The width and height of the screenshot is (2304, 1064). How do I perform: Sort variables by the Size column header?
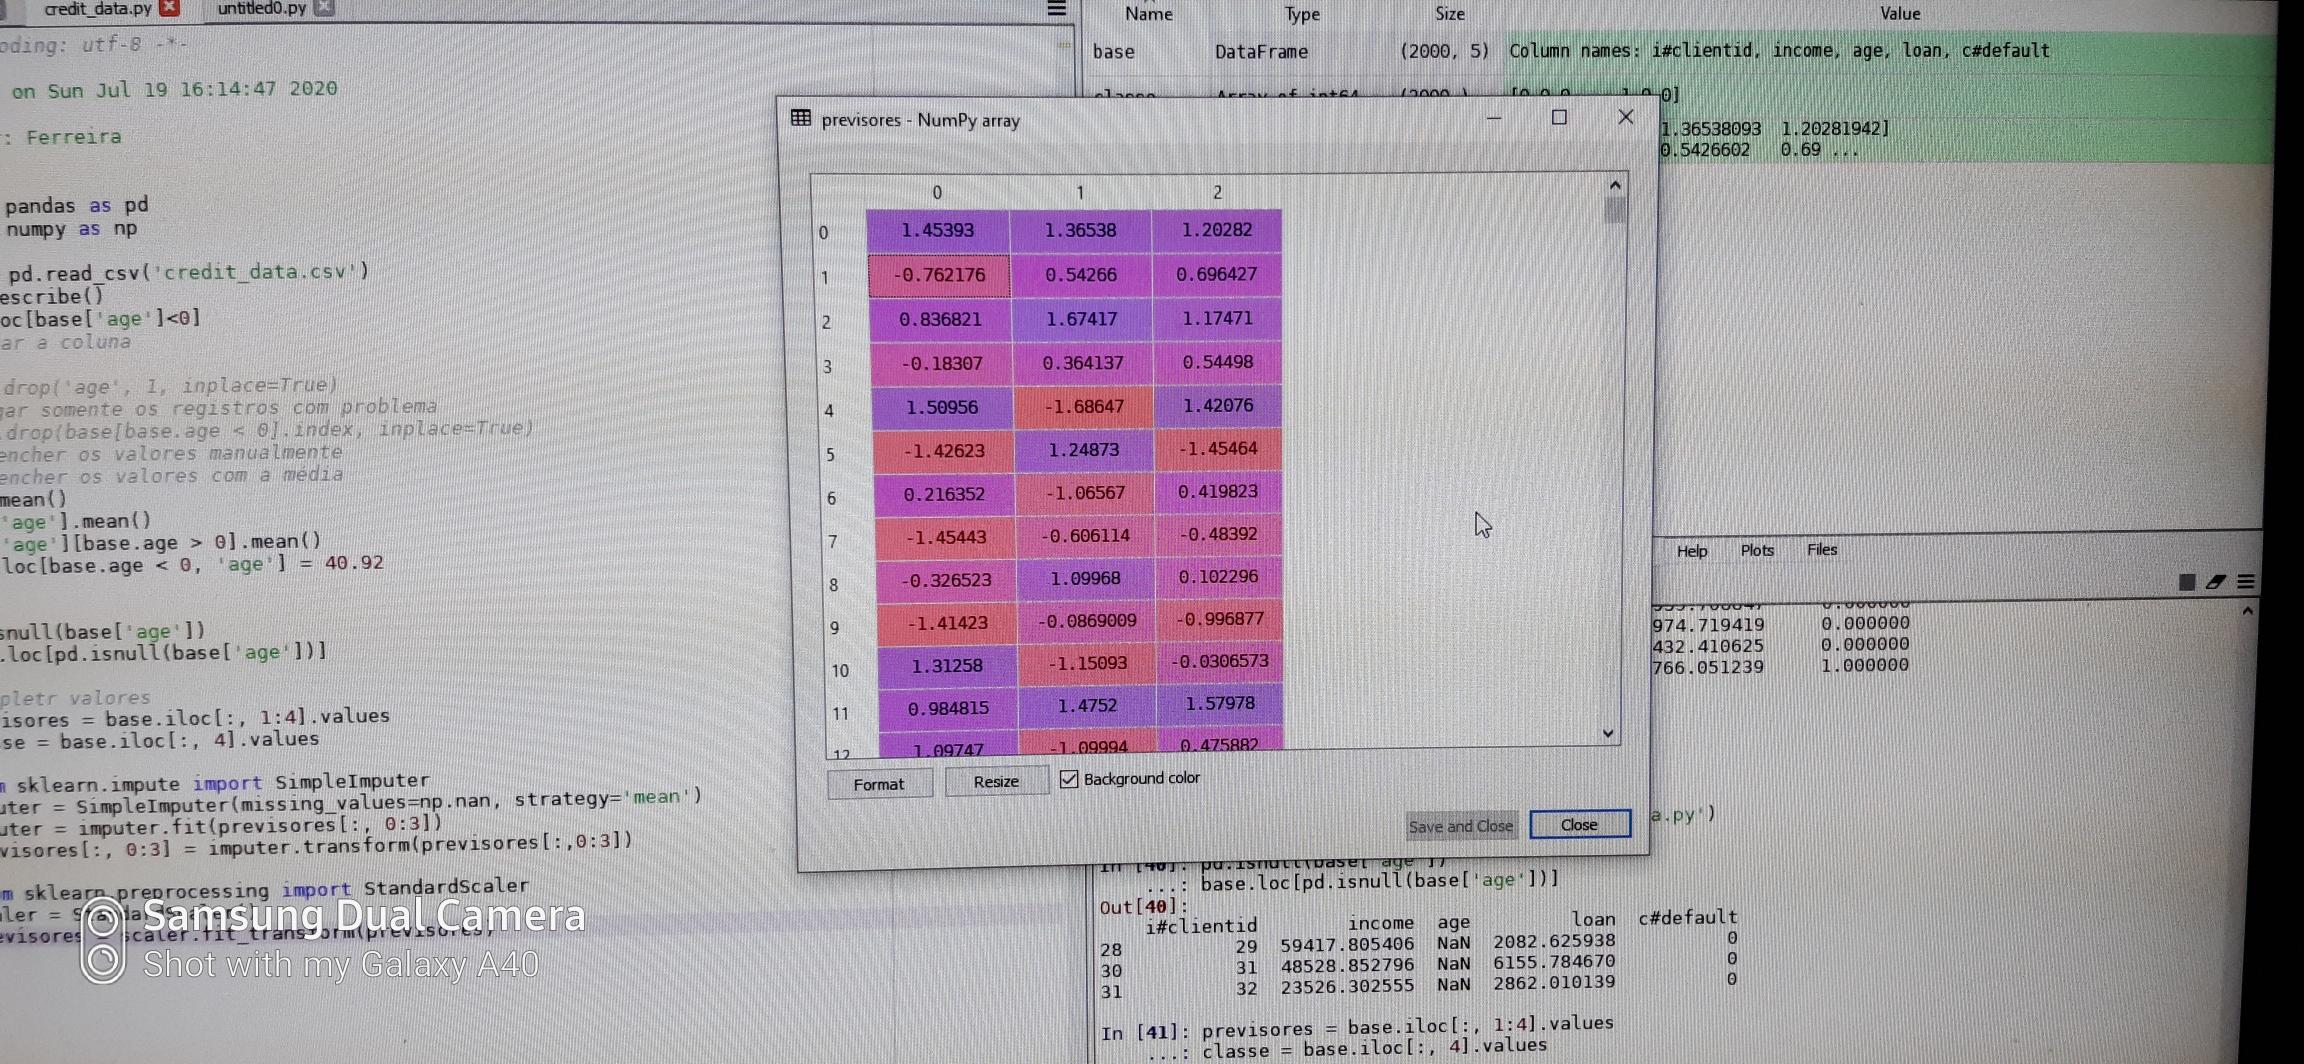[x=1449, y=14]
